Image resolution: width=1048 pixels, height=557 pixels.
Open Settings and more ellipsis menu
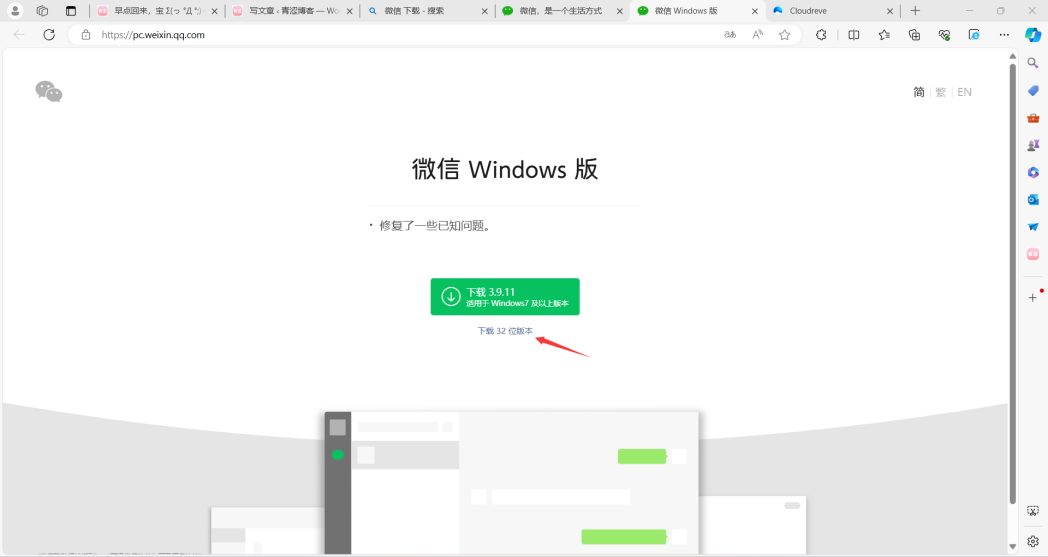(x=1004, y=35)
